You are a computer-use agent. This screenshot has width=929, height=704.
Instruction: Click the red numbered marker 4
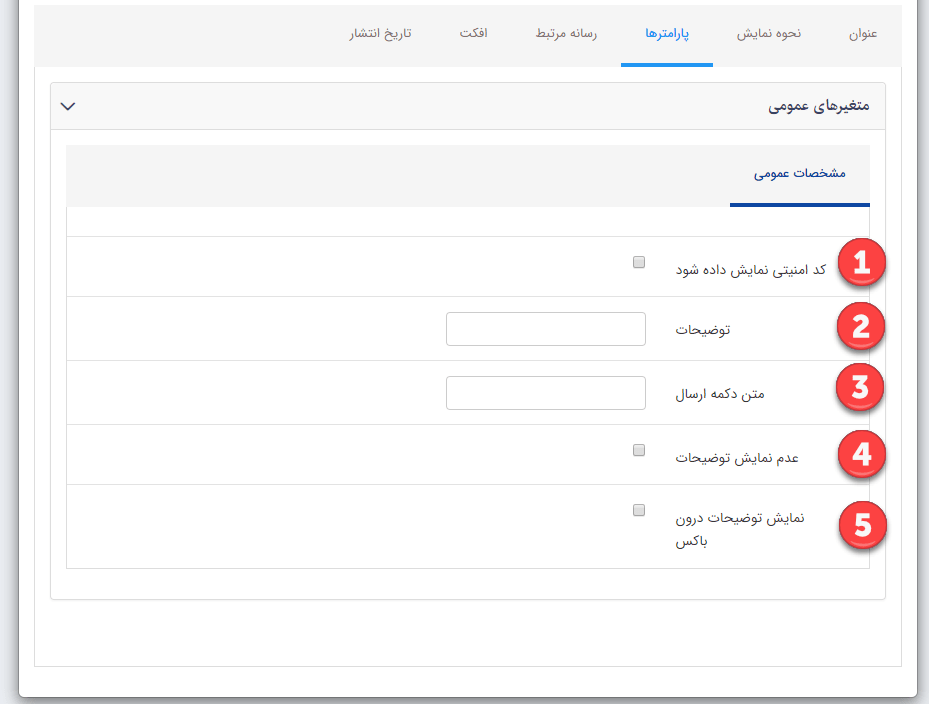(861, 453)
